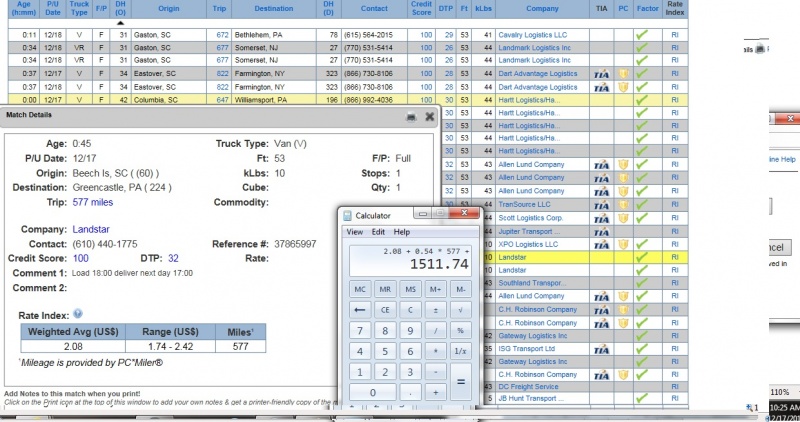Image resolution: width=800 pixels, height=422 pixels.
Task: Open the Rate Index help icon
Action: click(x=78, y=314)
